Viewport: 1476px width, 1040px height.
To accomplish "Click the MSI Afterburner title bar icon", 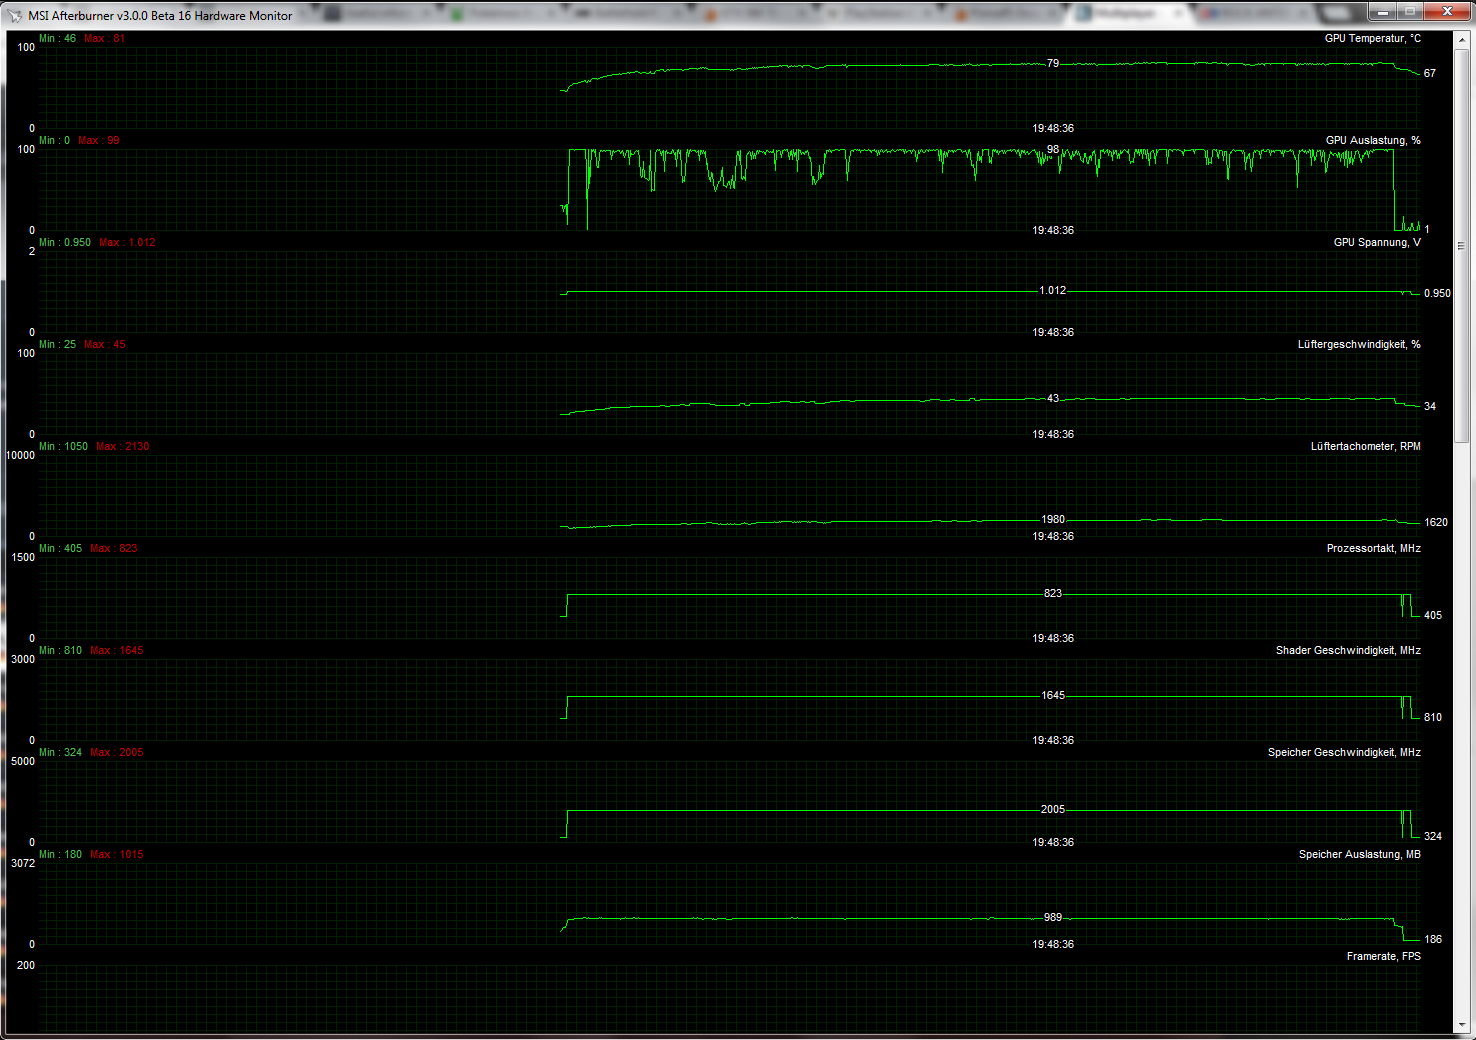I will pyautogui.click(x=15, y=16).
